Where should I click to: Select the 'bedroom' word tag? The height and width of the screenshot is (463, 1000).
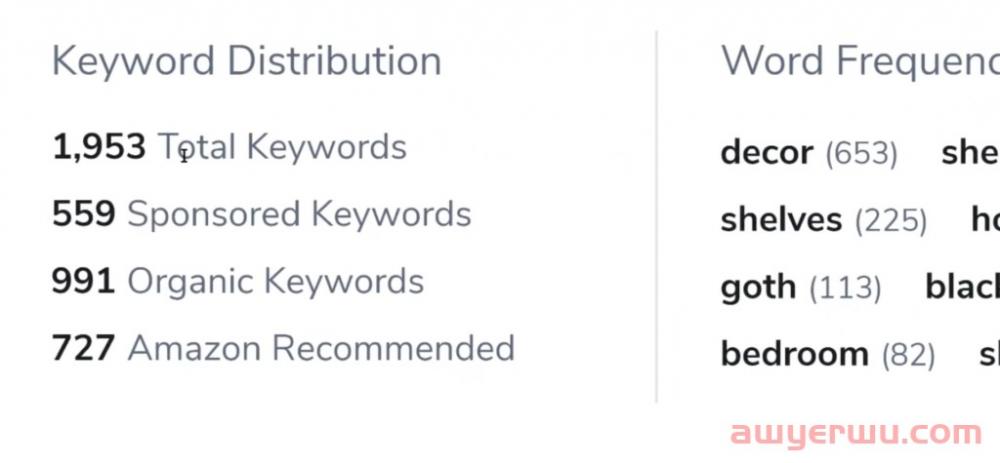795,355
